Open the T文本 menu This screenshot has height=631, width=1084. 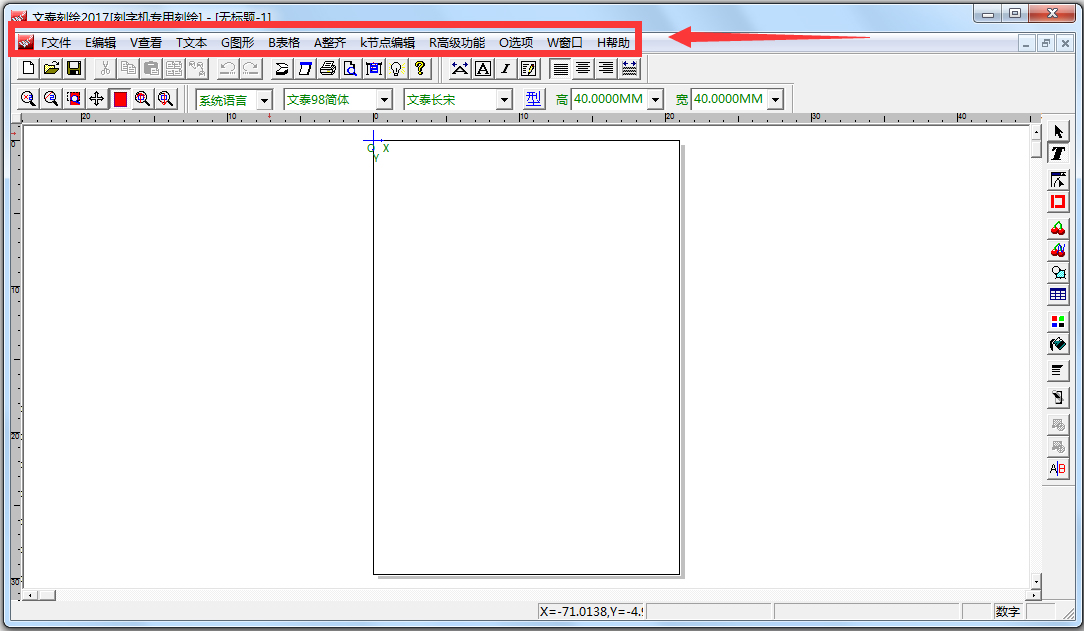point(191,43)
